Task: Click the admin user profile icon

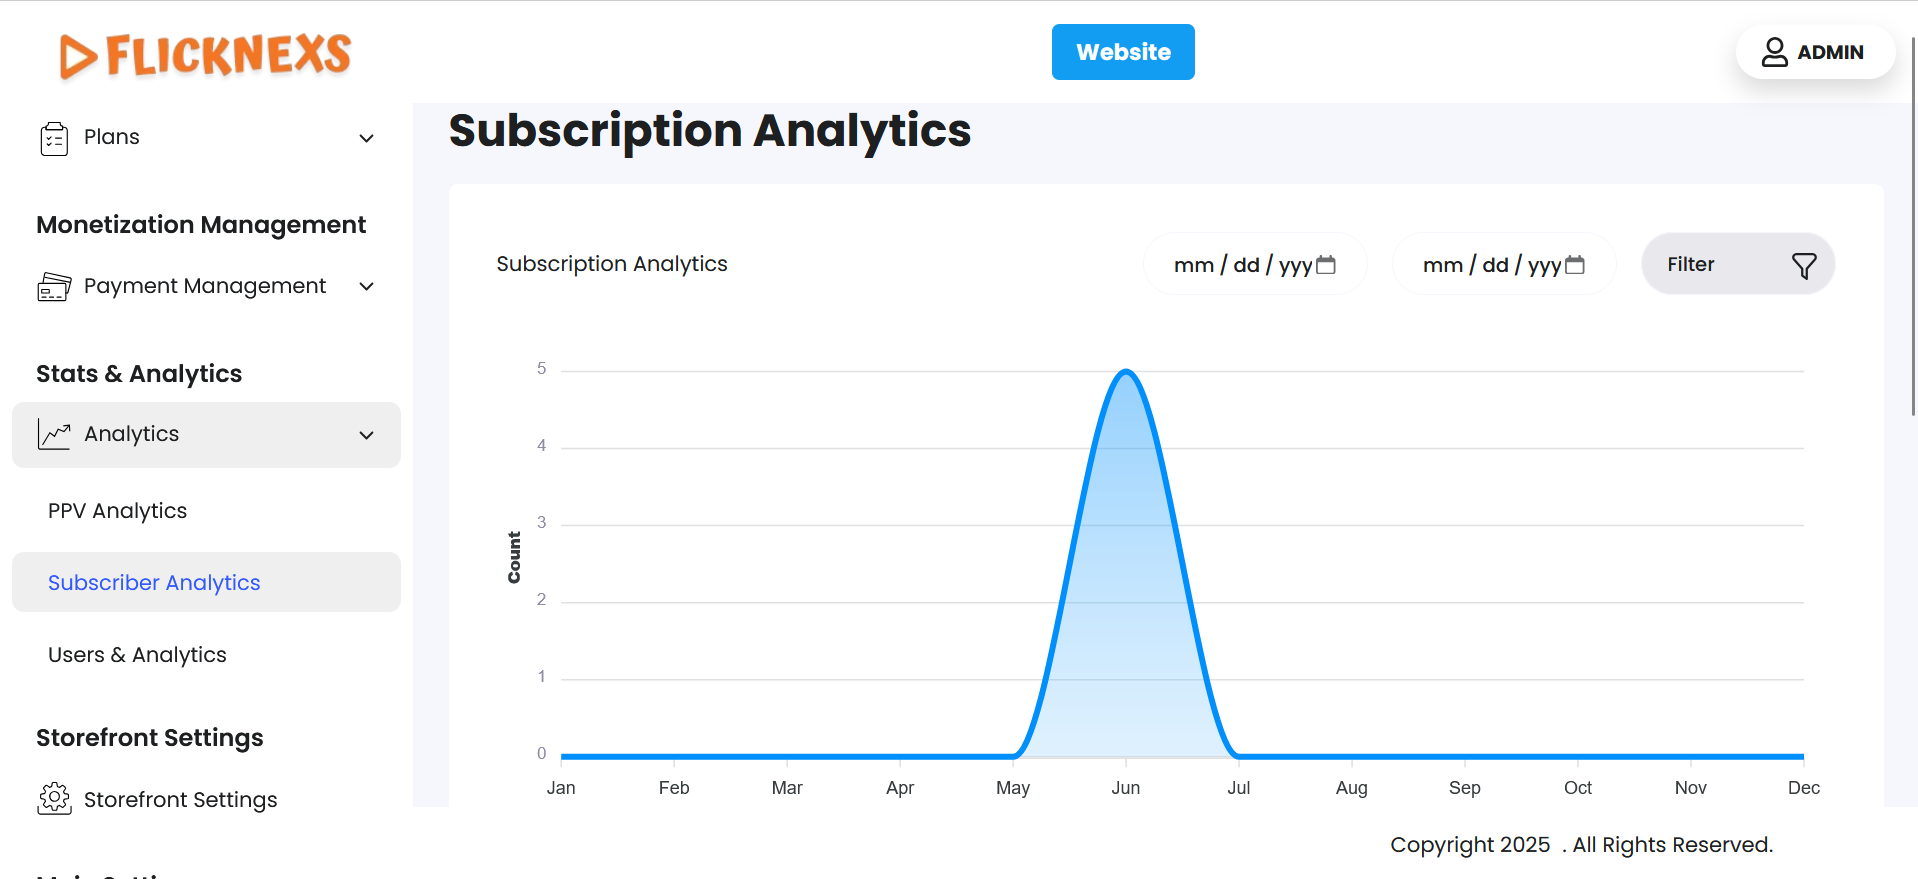Action: pyautogui.click(x=1774, y=52)
